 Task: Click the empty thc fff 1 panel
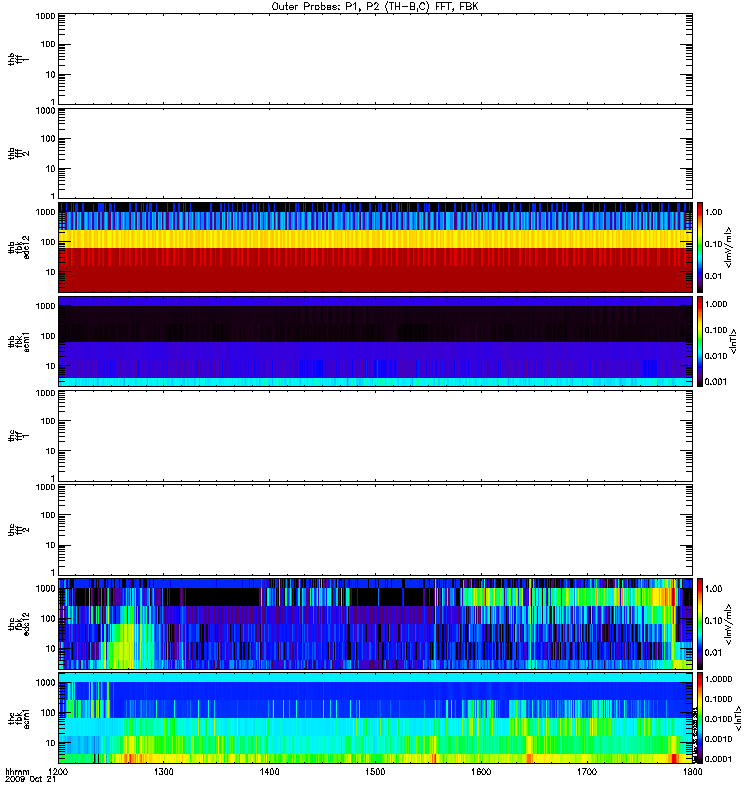click(376, 436)
